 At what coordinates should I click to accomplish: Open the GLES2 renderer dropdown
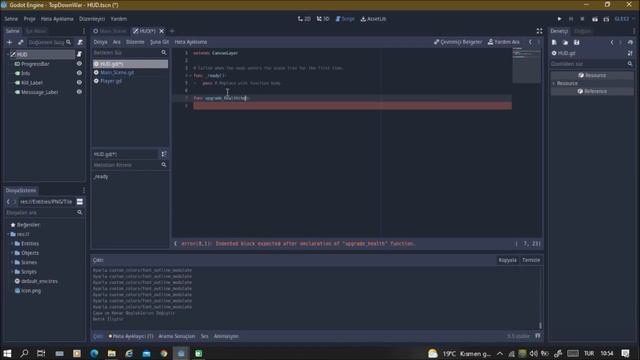624,19
